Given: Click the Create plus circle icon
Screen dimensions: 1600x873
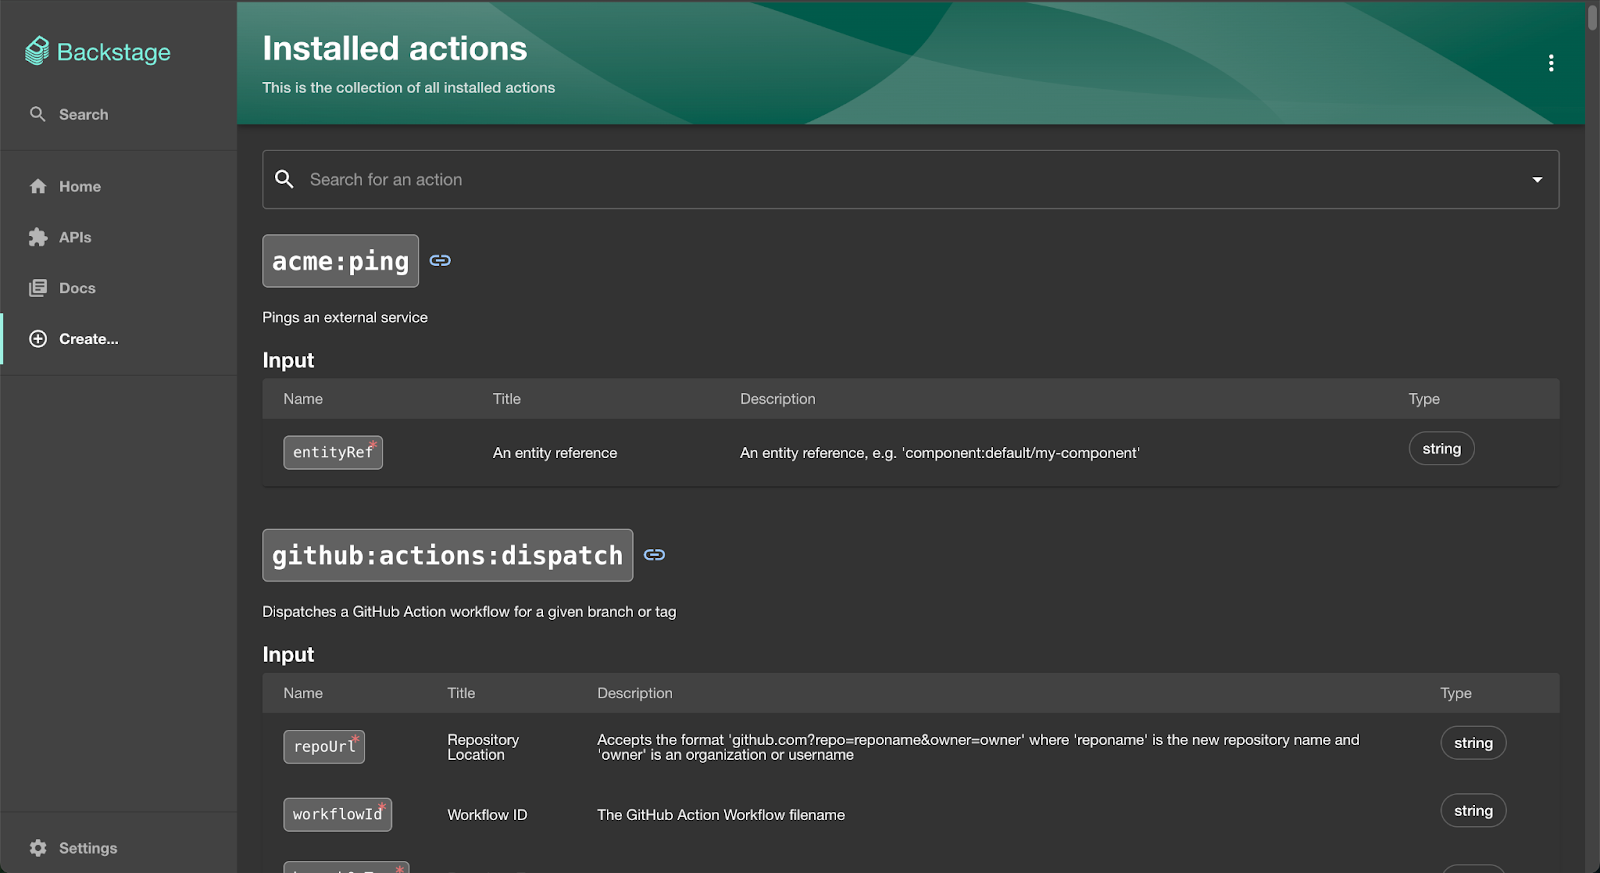Looking at the screenshot, I should tap(38, 339).
